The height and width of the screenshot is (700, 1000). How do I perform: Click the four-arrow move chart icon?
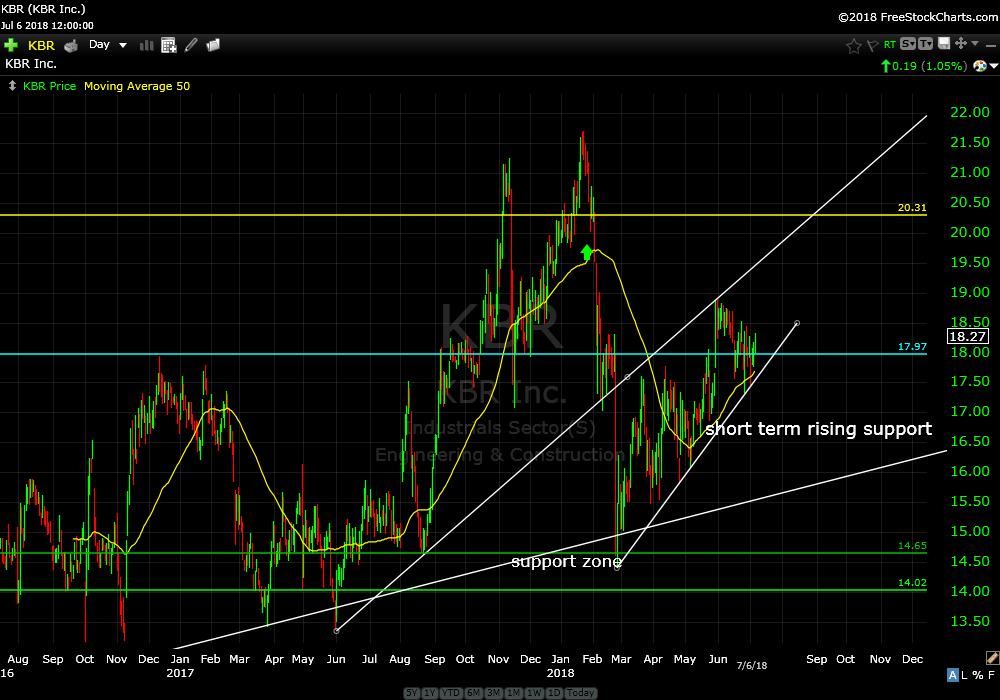click(960, 44)
